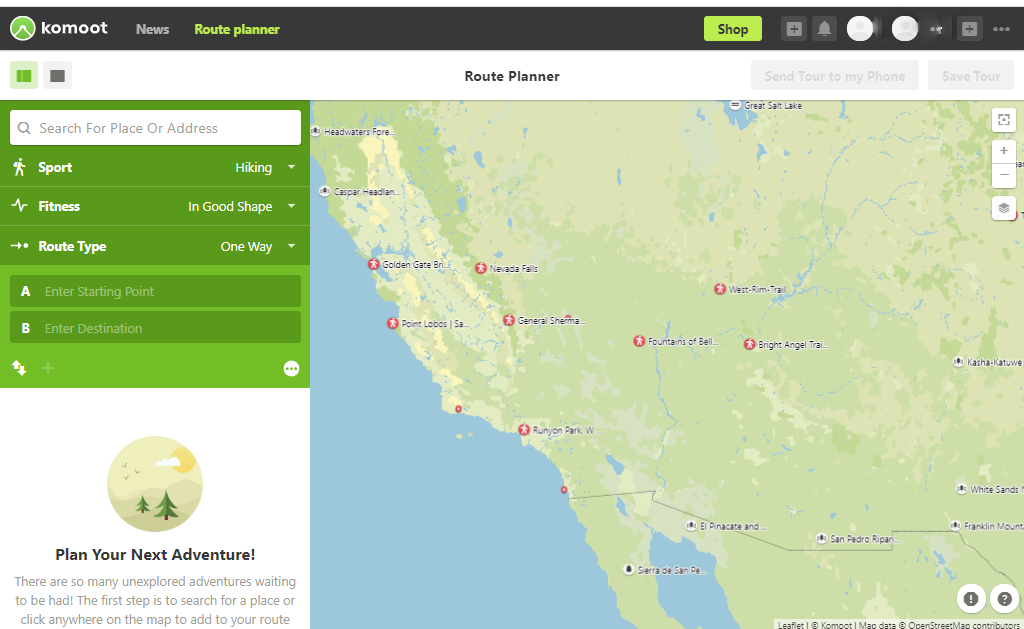The image size is (1024, 629).
Task: Click White Sands park marker
Action: [961, 489]
